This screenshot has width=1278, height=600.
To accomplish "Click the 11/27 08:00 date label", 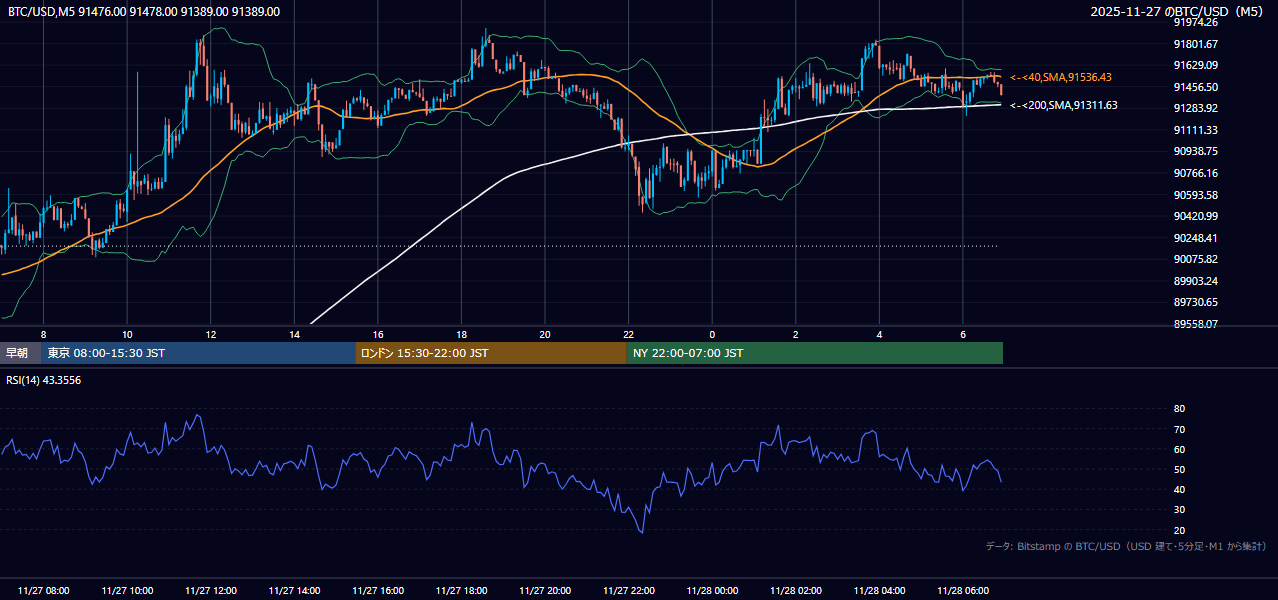I will pyautogui.click(x=44, y=591).
